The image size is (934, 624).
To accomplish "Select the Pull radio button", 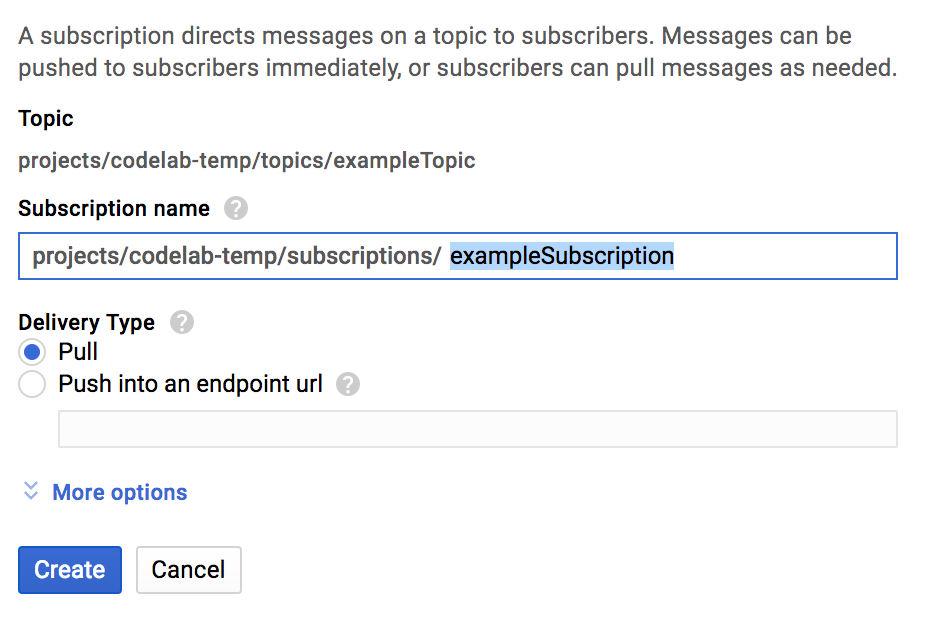I will point(32,352).
